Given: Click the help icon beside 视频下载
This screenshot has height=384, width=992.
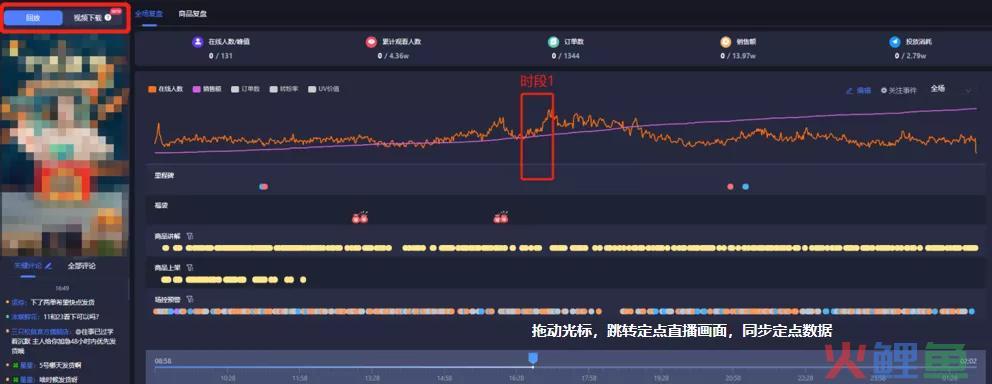Looking at the screenshot, I should coord(108,18).
